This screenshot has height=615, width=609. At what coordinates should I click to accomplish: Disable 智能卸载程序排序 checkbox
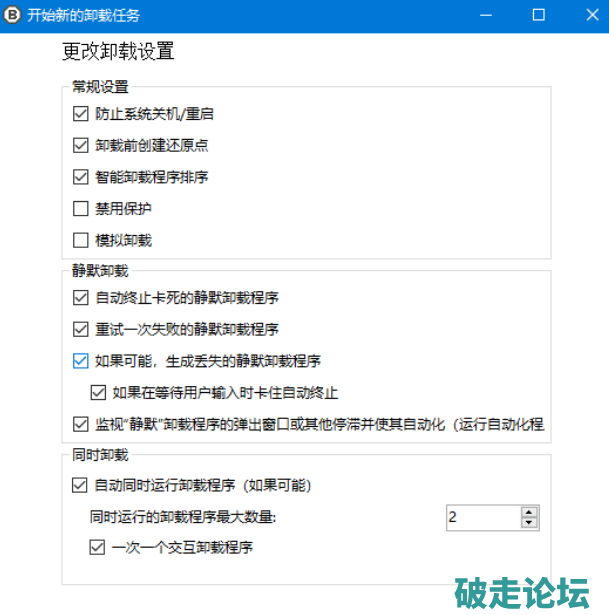(81, 177)
